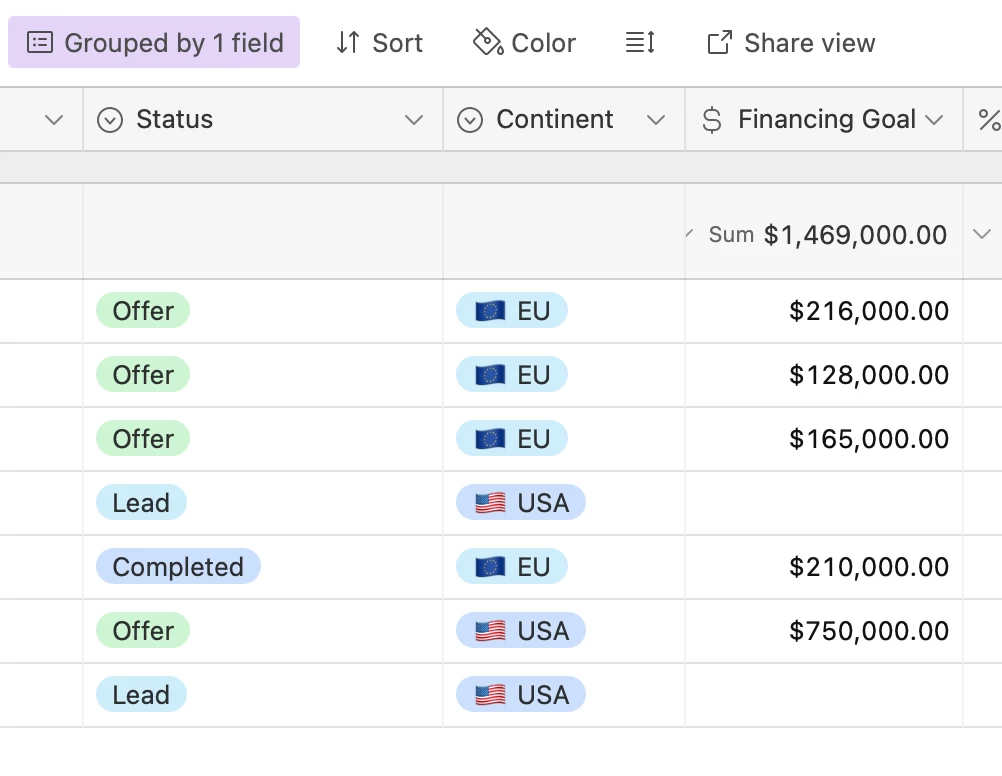This screenshot has width=1002, height=776.
Task: Click the Sum $1,469,000.00 summary
Action: click(827, 235)
